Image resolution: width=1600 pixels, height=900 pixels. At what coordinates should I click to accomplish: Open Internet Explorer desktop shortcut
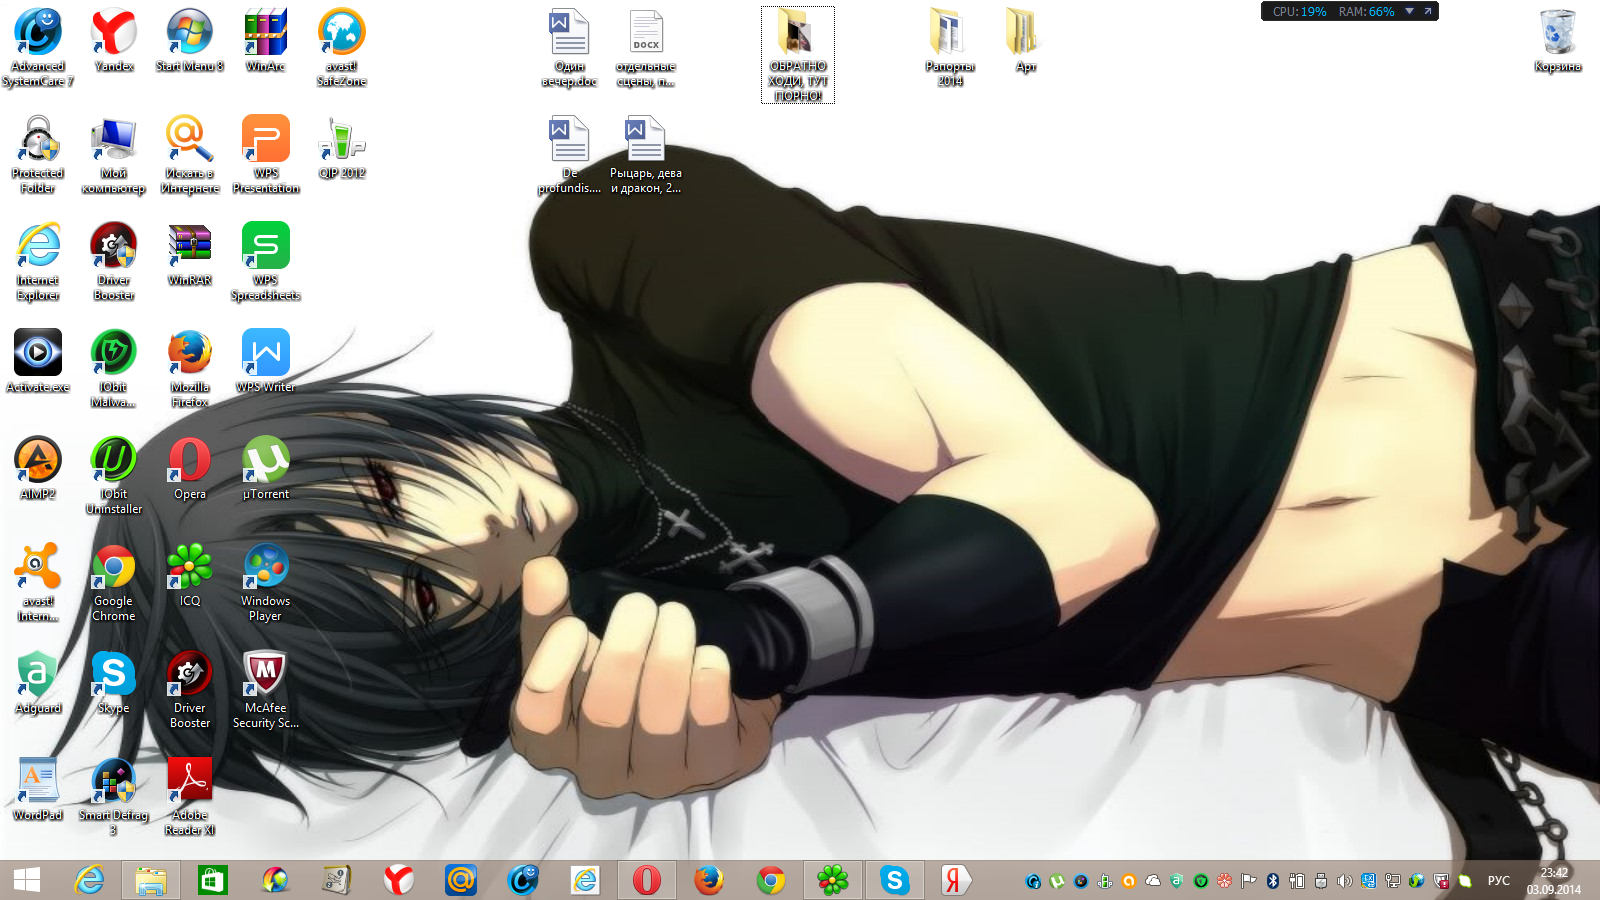click(38, 261)
